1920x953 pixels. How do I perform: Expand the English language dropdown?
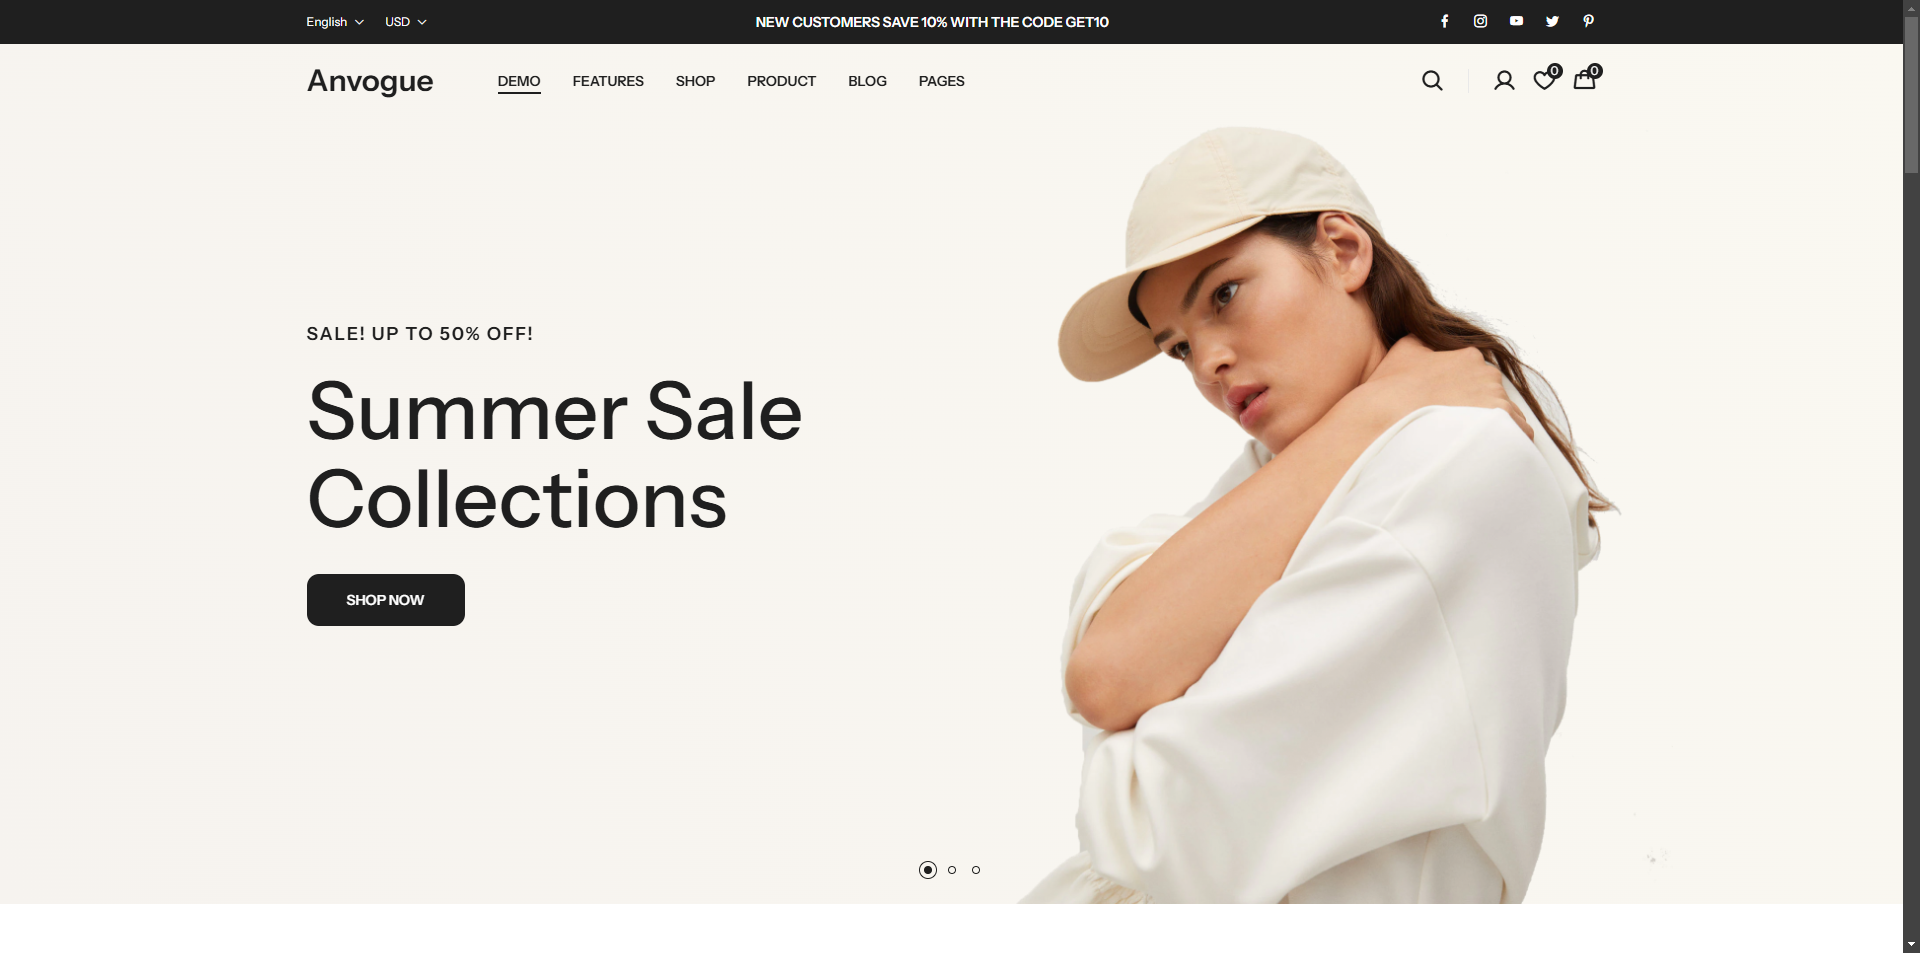pyautogui.click(x=335, y=22)
